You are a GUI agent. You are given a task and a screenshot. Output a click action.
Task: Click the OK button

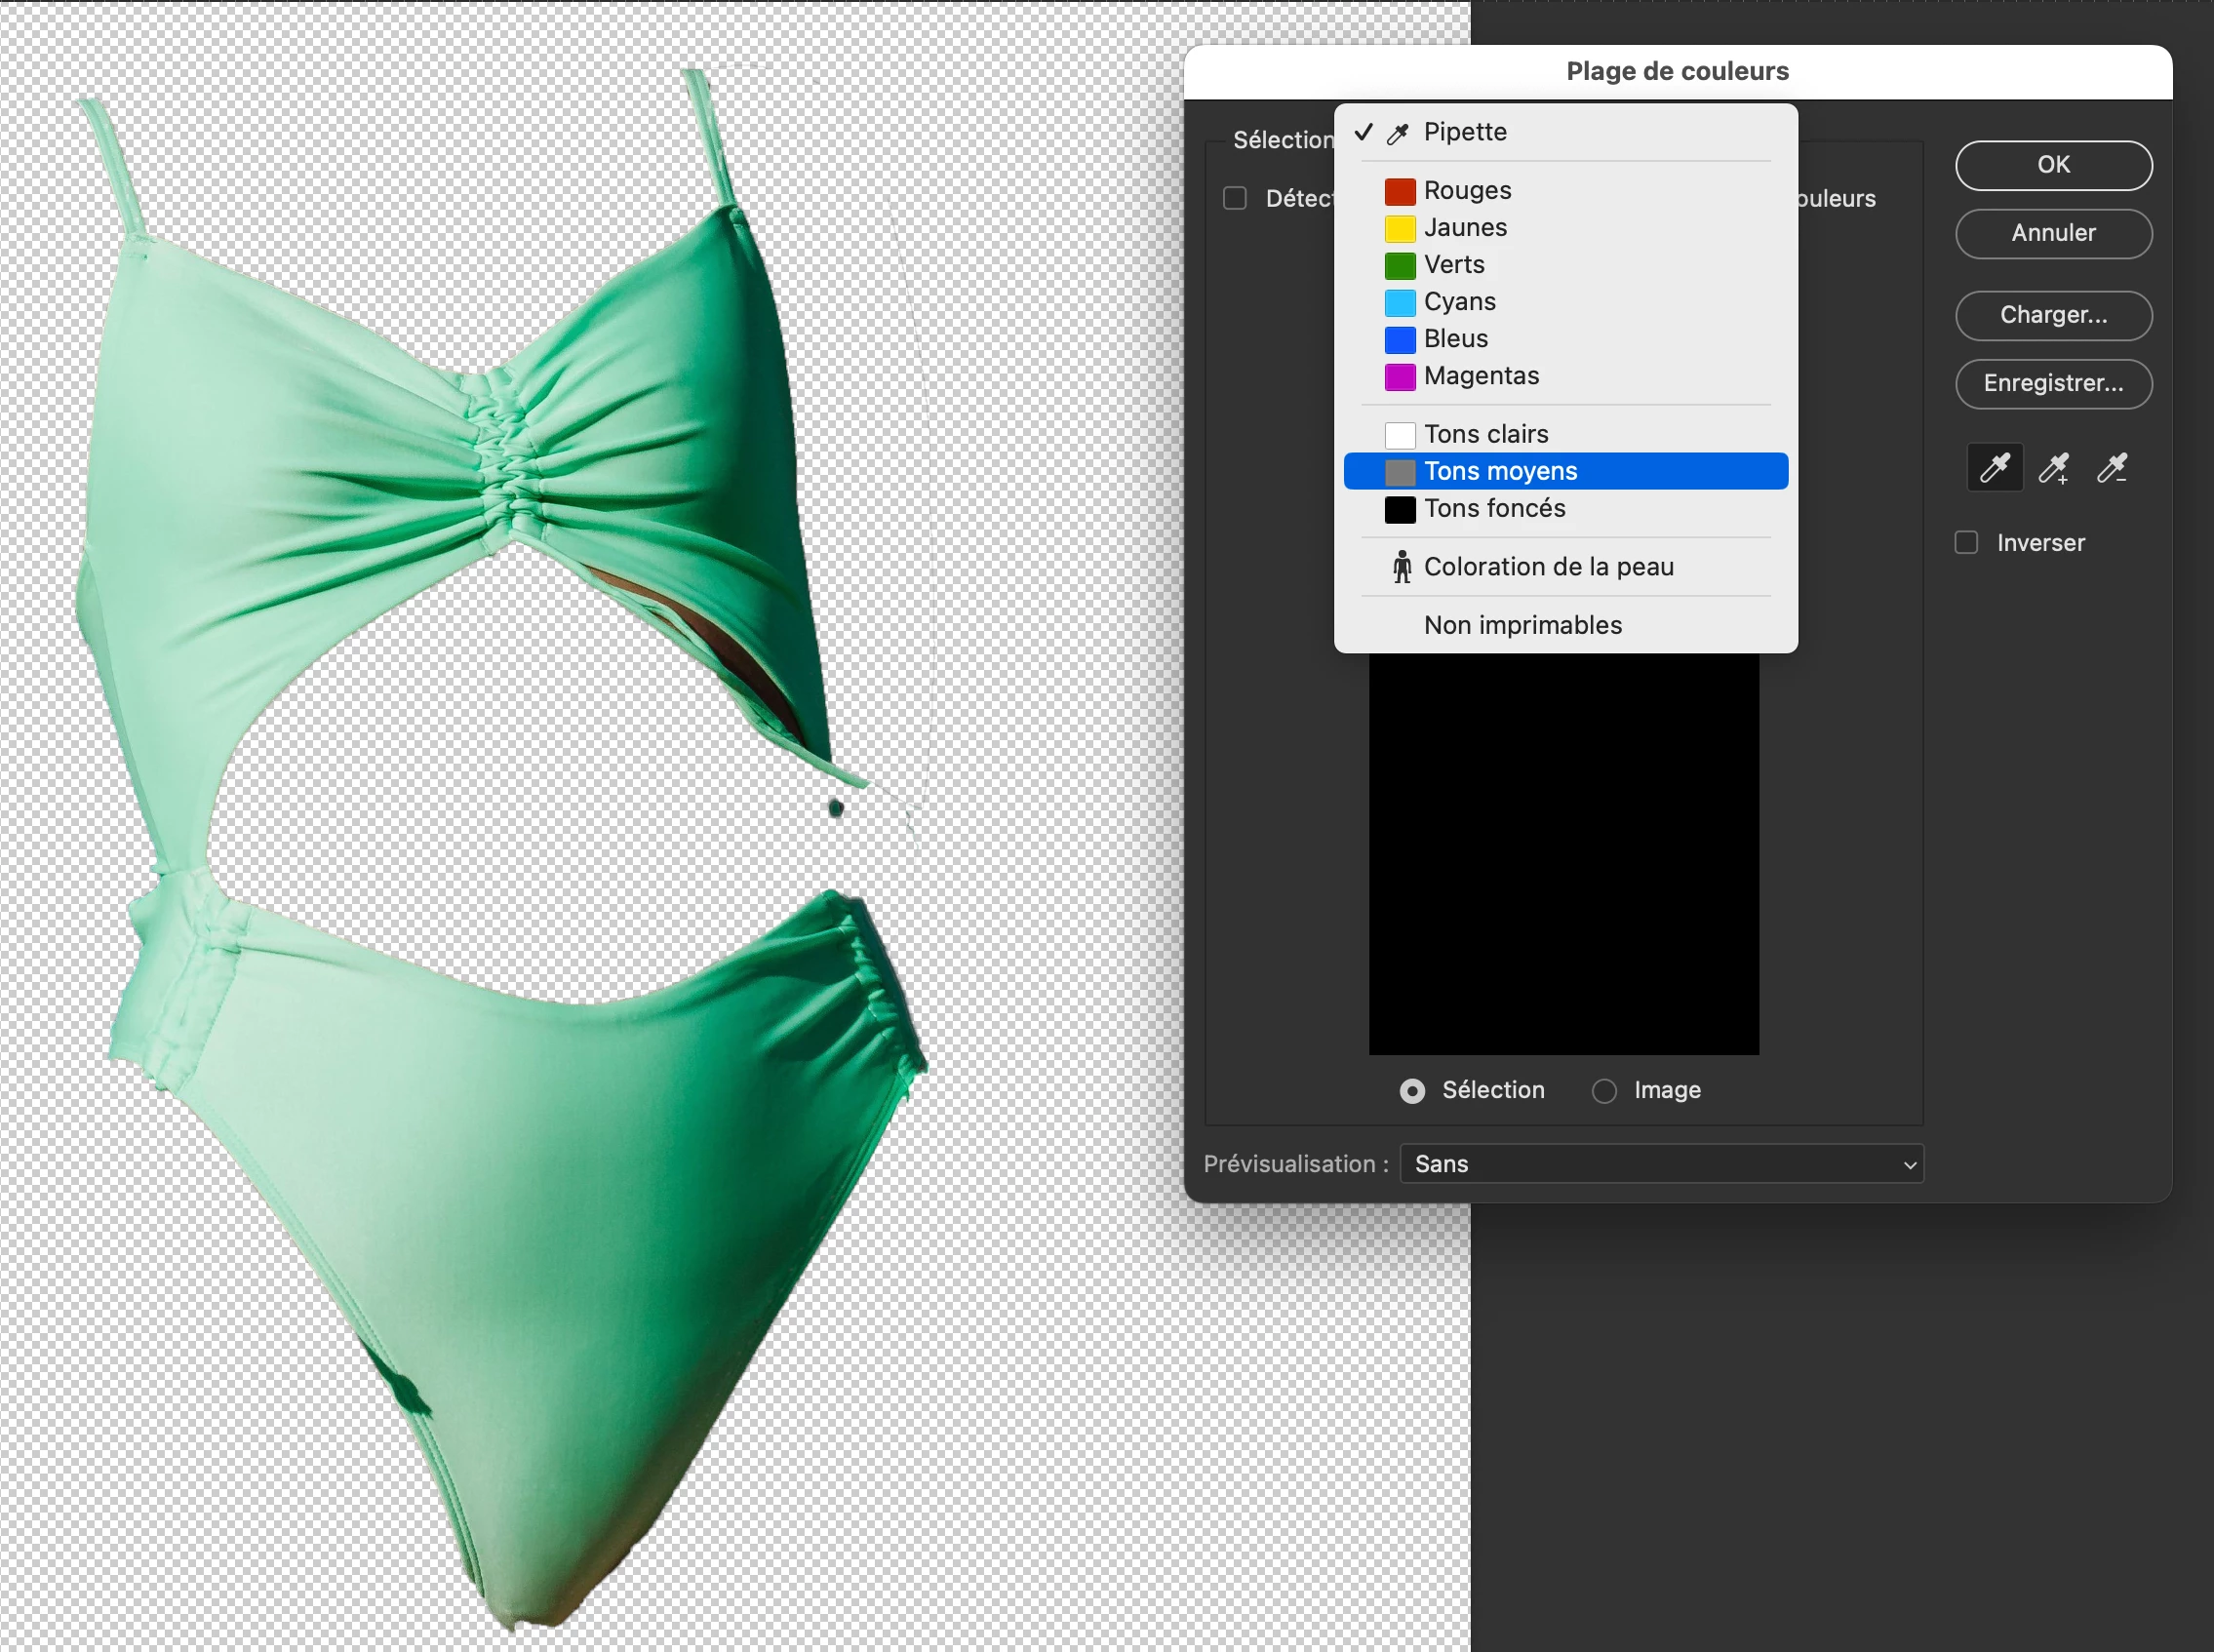[x=2053, y=165]
